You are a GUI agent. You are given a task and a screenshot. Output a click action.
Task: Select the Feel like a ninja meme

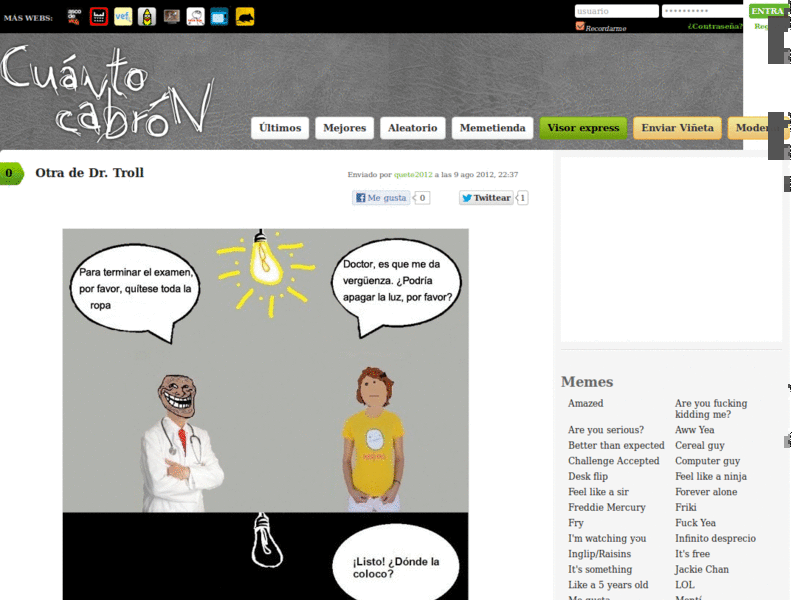711,476
